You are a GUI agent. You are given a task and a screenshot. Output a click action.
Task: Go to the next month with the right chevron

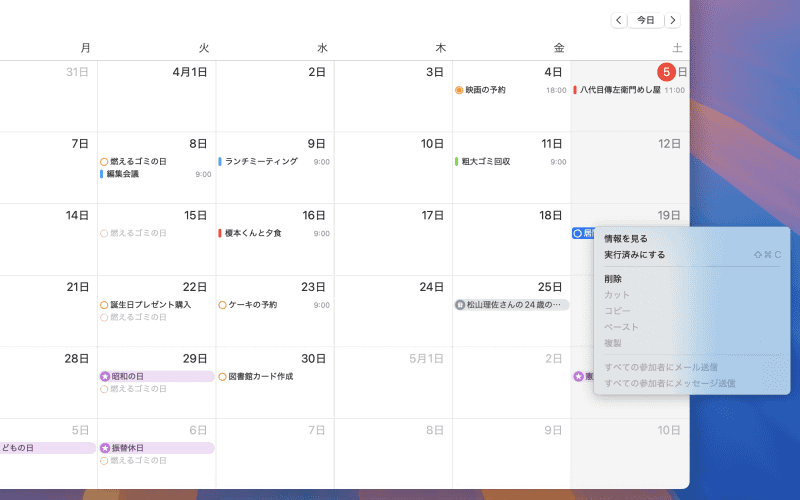point(672,20)
